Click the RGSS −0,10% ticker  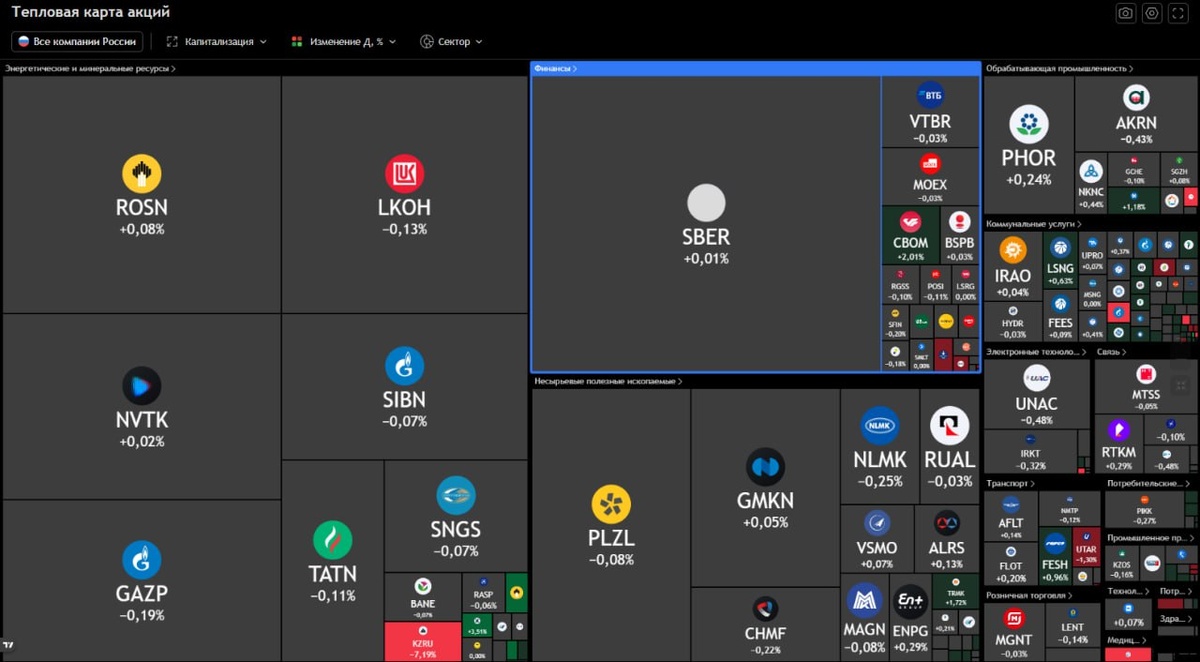(901, 286)
